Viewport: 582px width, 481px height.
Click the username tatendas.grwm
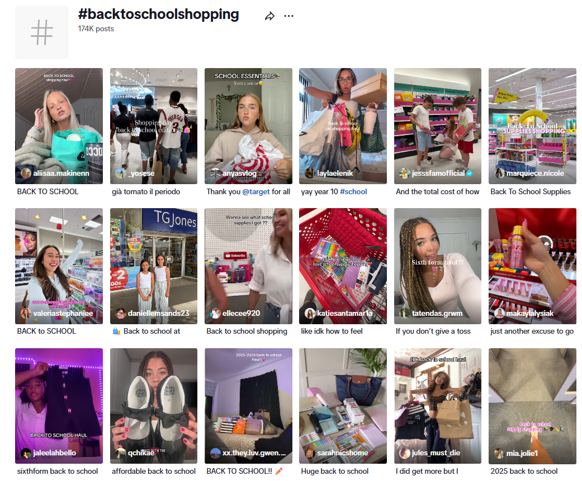[437, 313]
